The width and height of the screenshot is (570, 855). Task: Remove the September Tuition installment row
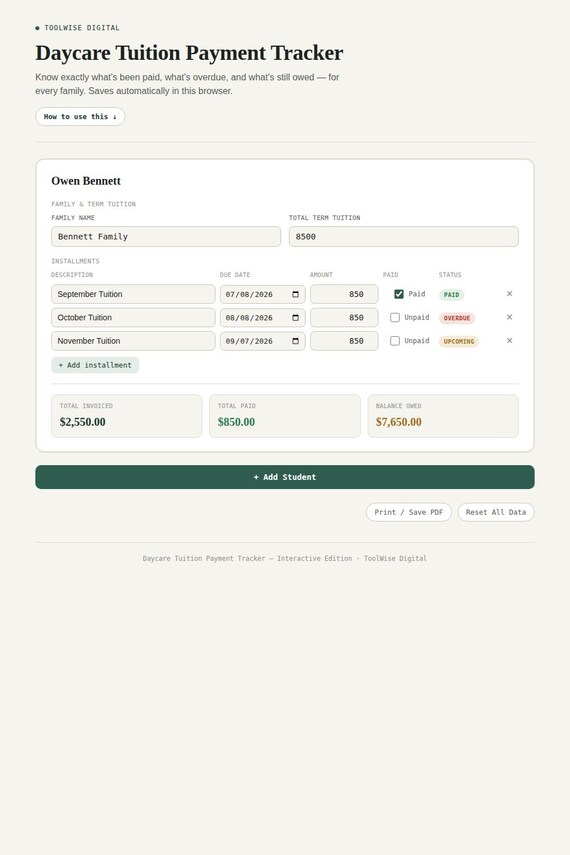click(x=509, y=294)
